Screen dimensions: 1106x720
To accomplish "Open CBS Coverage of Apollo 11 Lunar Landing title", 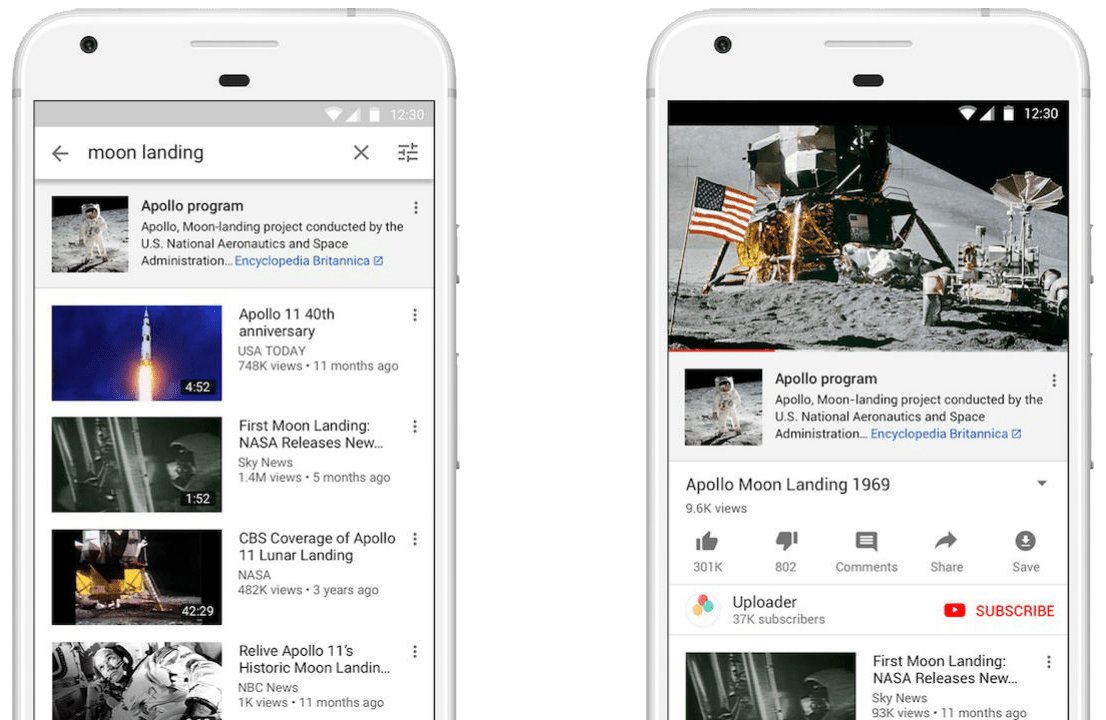I will click(317, 547).
